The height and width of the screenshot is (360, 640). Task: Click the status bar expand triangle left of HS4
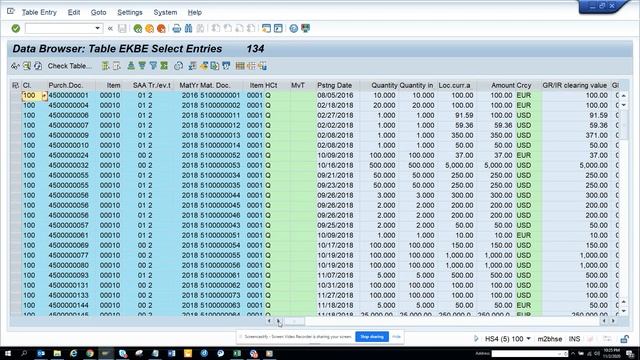point(476,339)
